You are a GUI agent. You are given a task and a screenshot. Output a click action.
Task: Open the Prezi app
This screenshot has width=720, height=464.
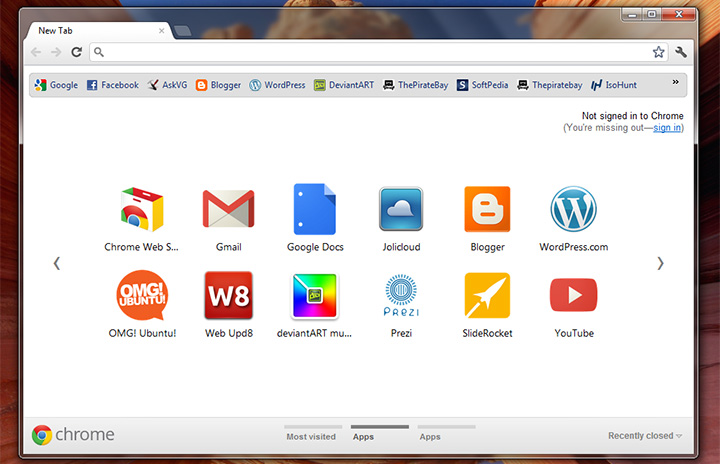coord(400,296)
